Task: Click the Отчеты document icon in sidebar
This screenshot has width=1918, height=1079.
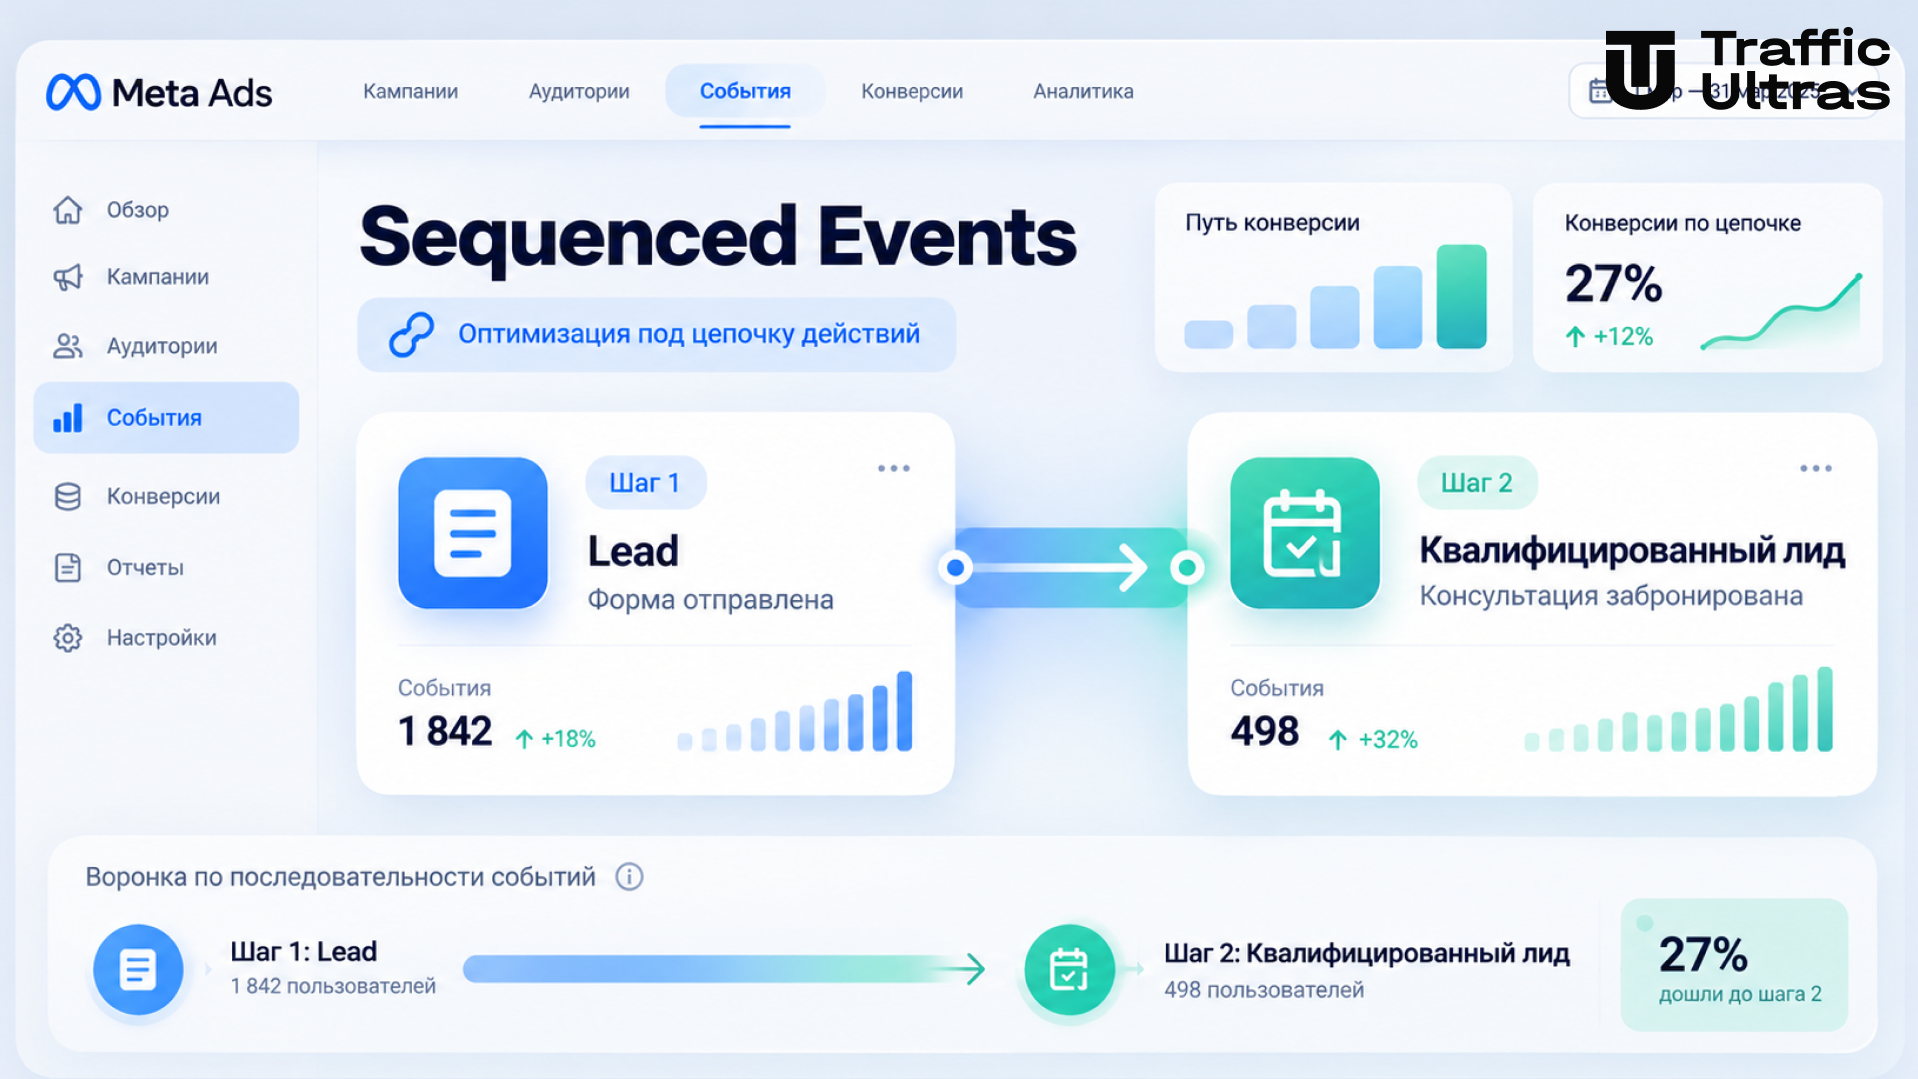Action: pyautogui.click(x=67, y=567)
